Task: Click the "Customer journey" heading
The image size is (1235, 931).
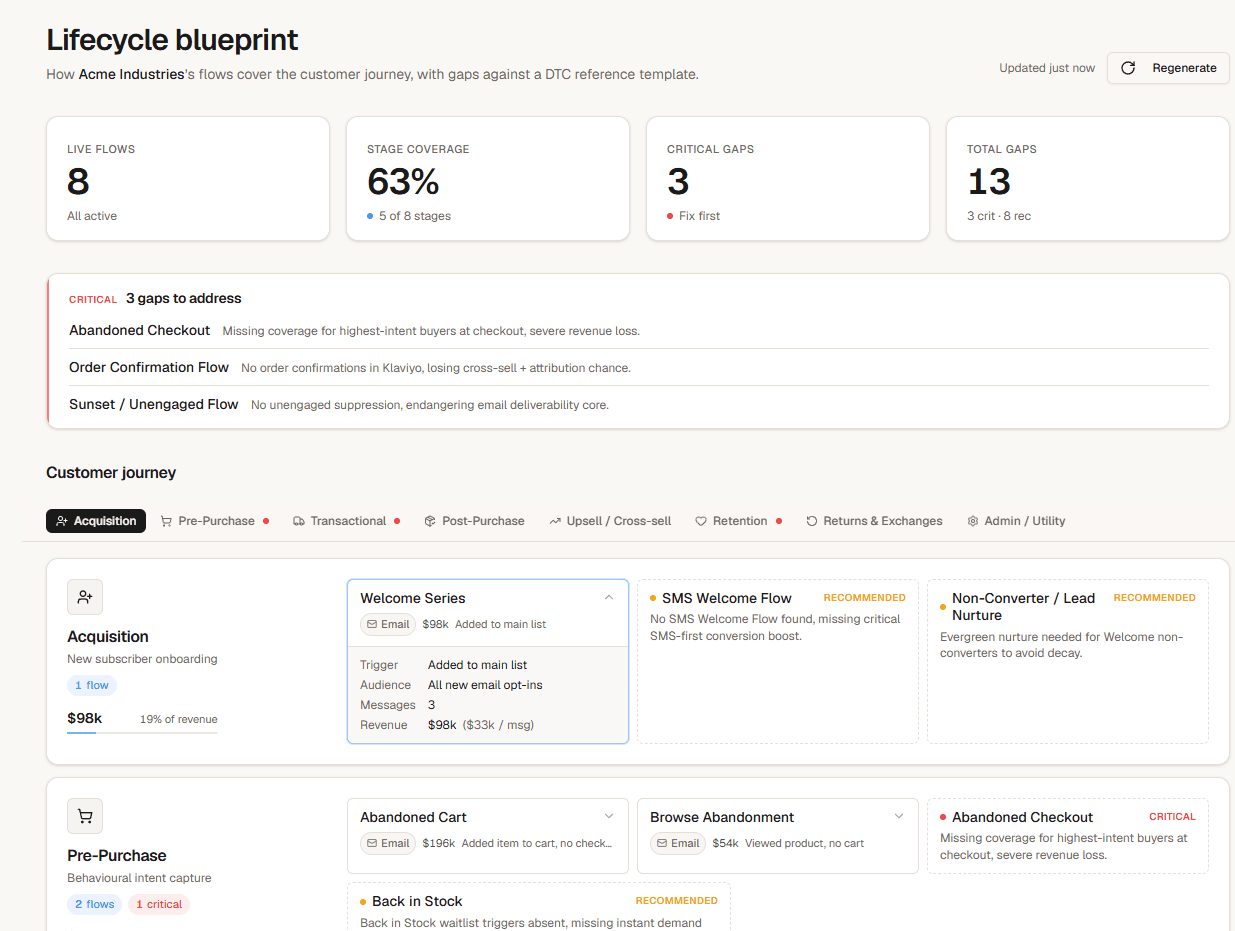Action: tap(111, 473)
